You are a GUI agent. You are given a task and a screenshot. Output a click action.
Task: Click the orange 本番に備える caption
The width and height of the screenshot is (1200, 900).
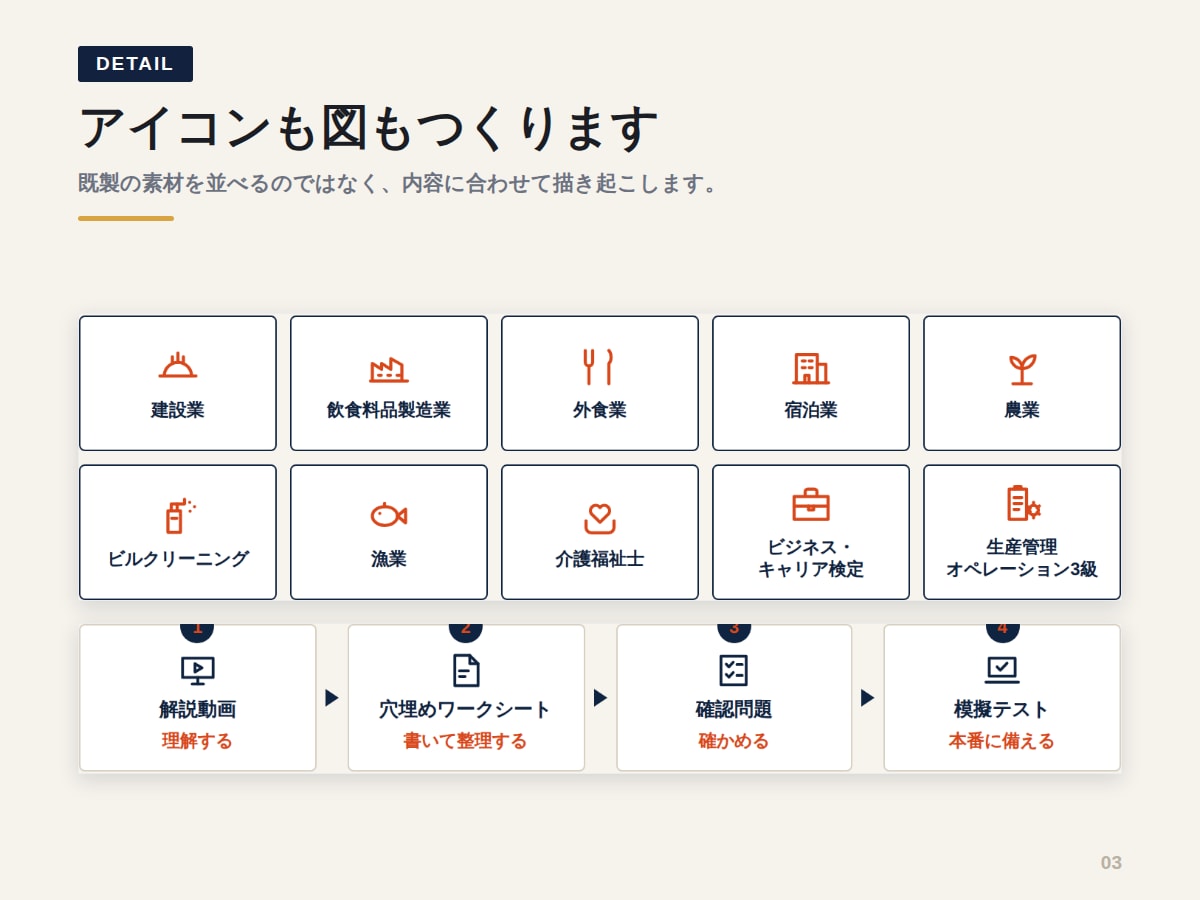click(1002, 741)
